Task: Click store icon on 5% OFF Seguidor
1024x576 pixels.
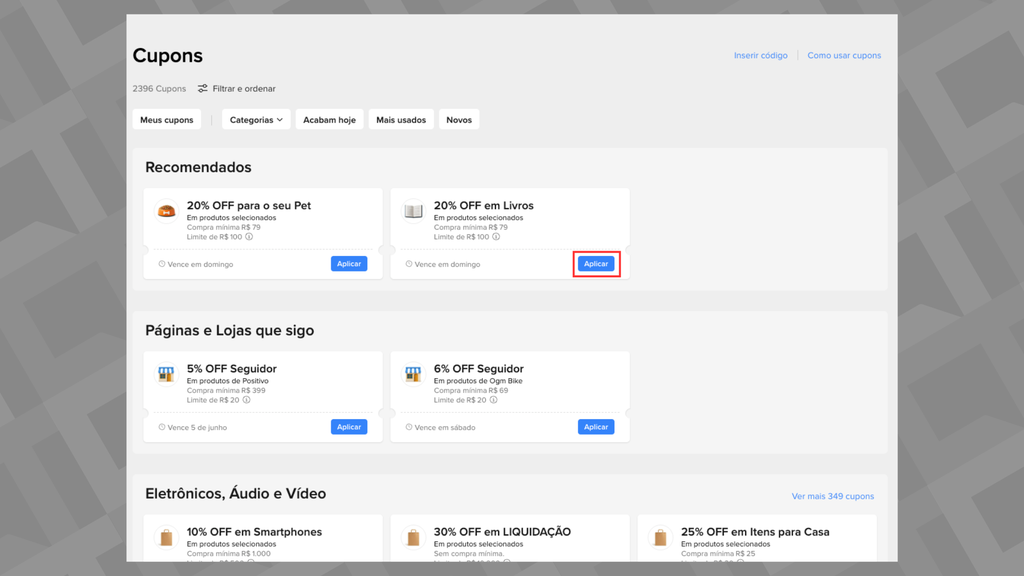Action: coord(167,374)
